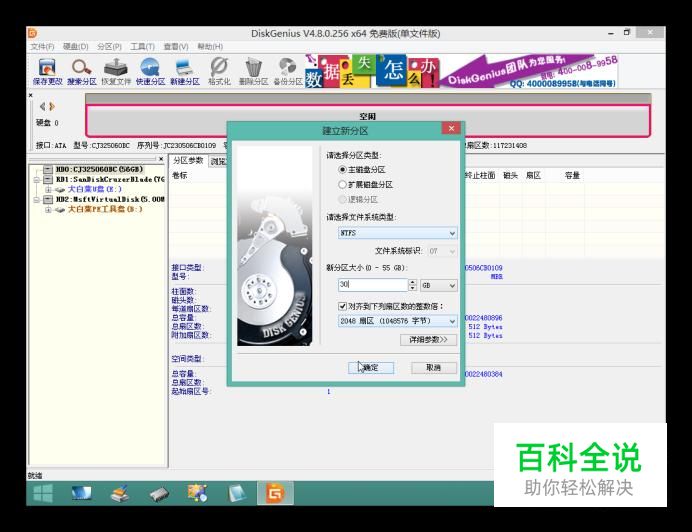Open the View (查看) menu
The image size is (692, 532).
tap(176, 46)
